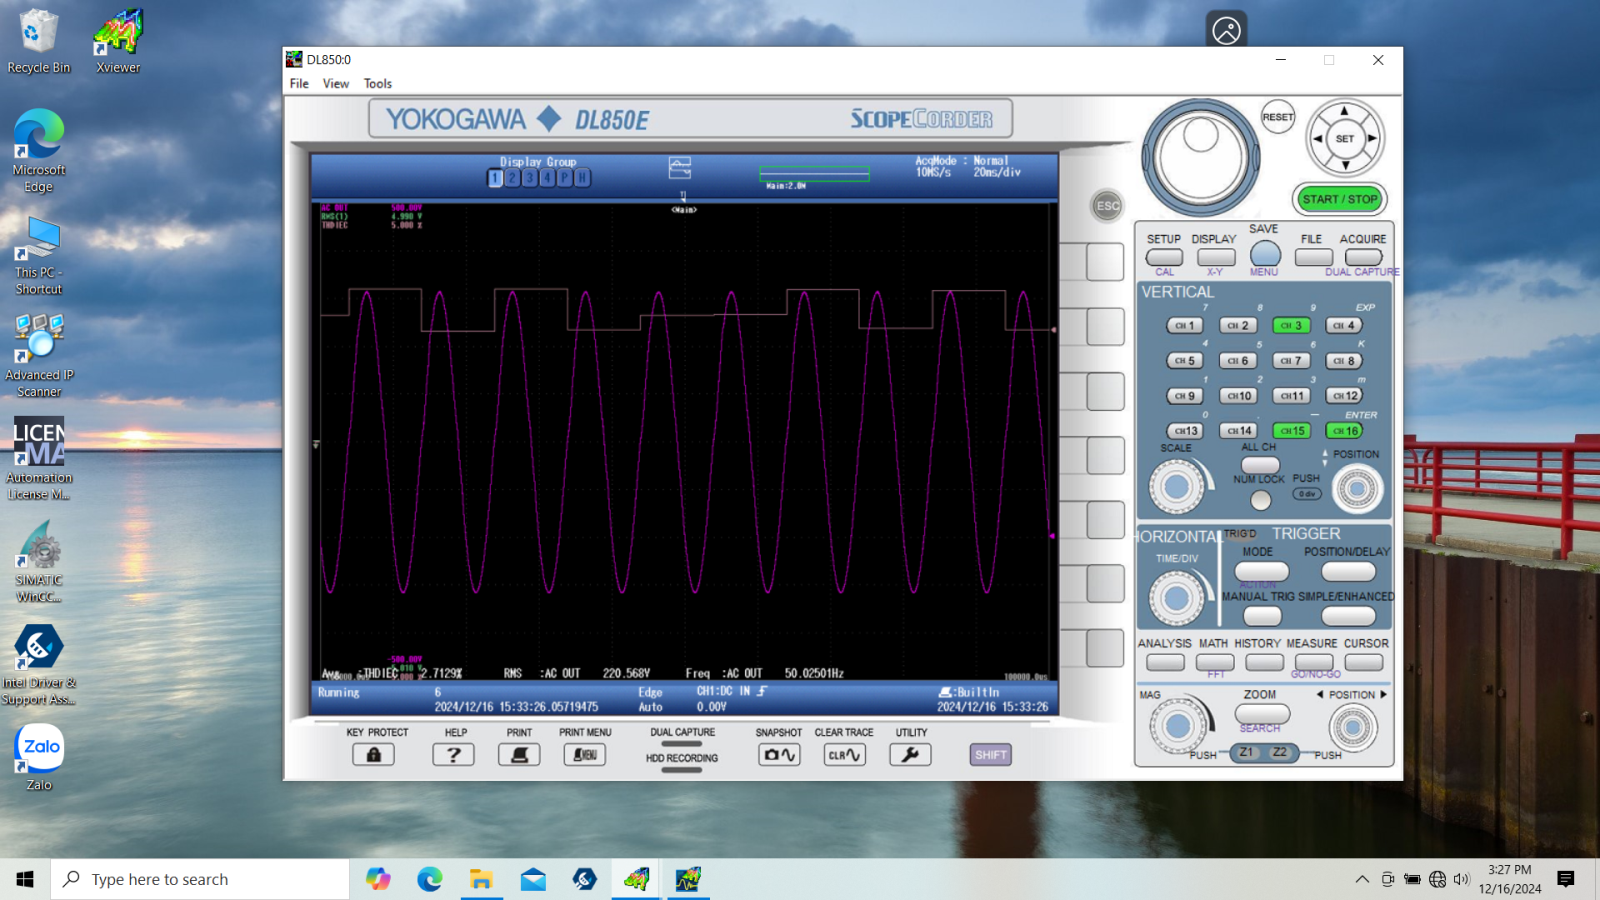Screen dimensions: 1600x900
Task: Select display group 1 on screen
Action: [x=495, y=178]
